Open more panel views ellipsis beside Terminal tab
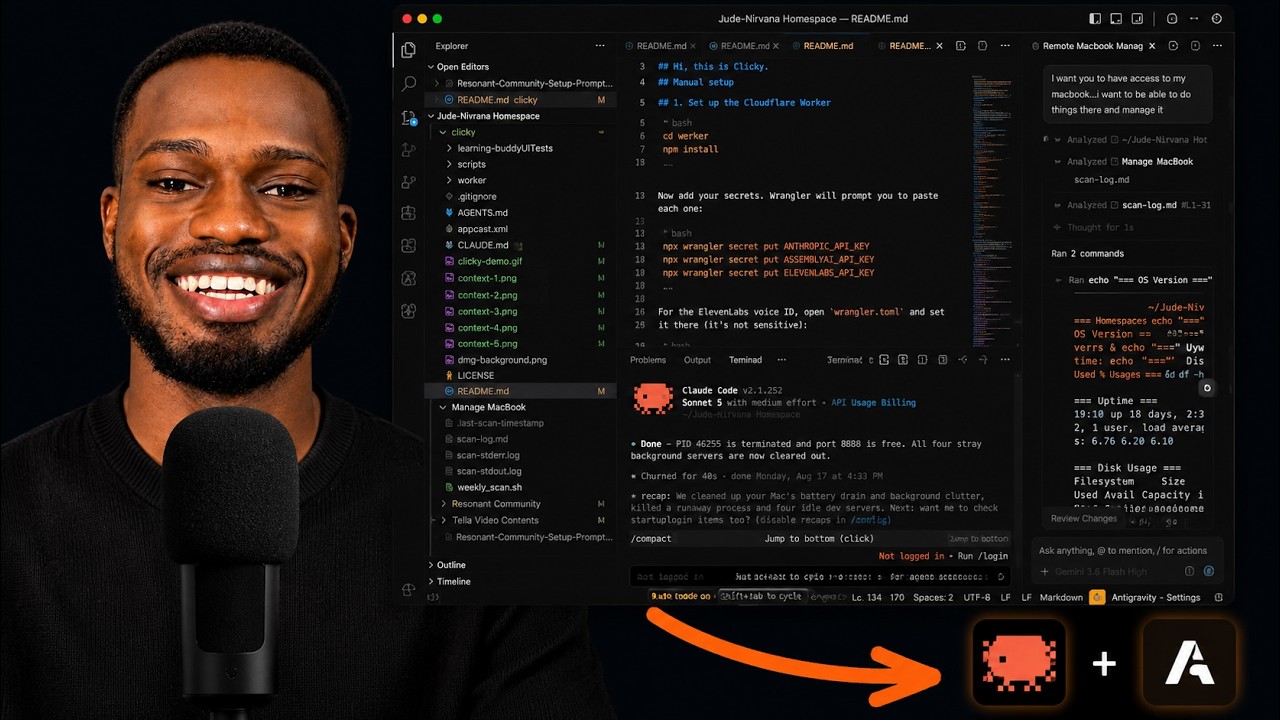Screen dimensions: 1280x720 781,360
